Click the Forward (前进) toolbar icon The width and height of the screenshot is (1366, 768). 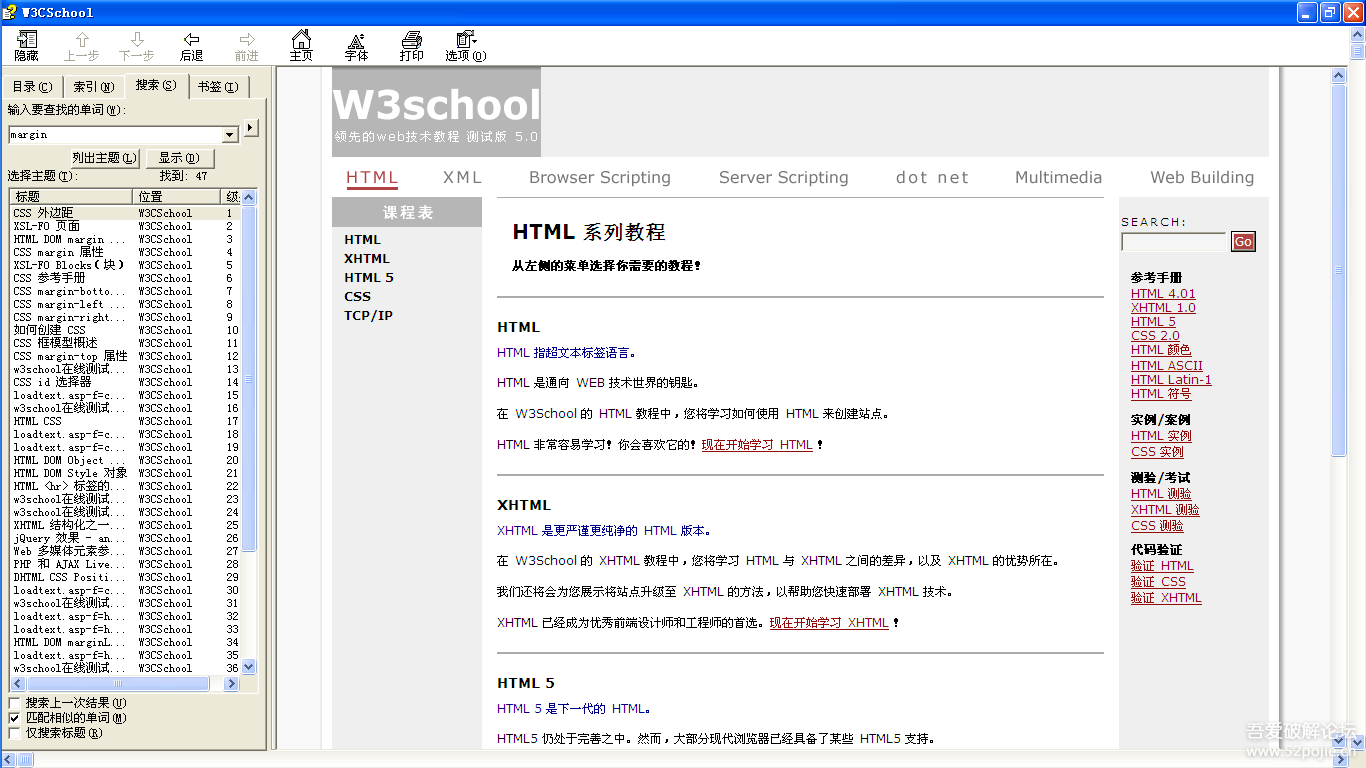246,46
